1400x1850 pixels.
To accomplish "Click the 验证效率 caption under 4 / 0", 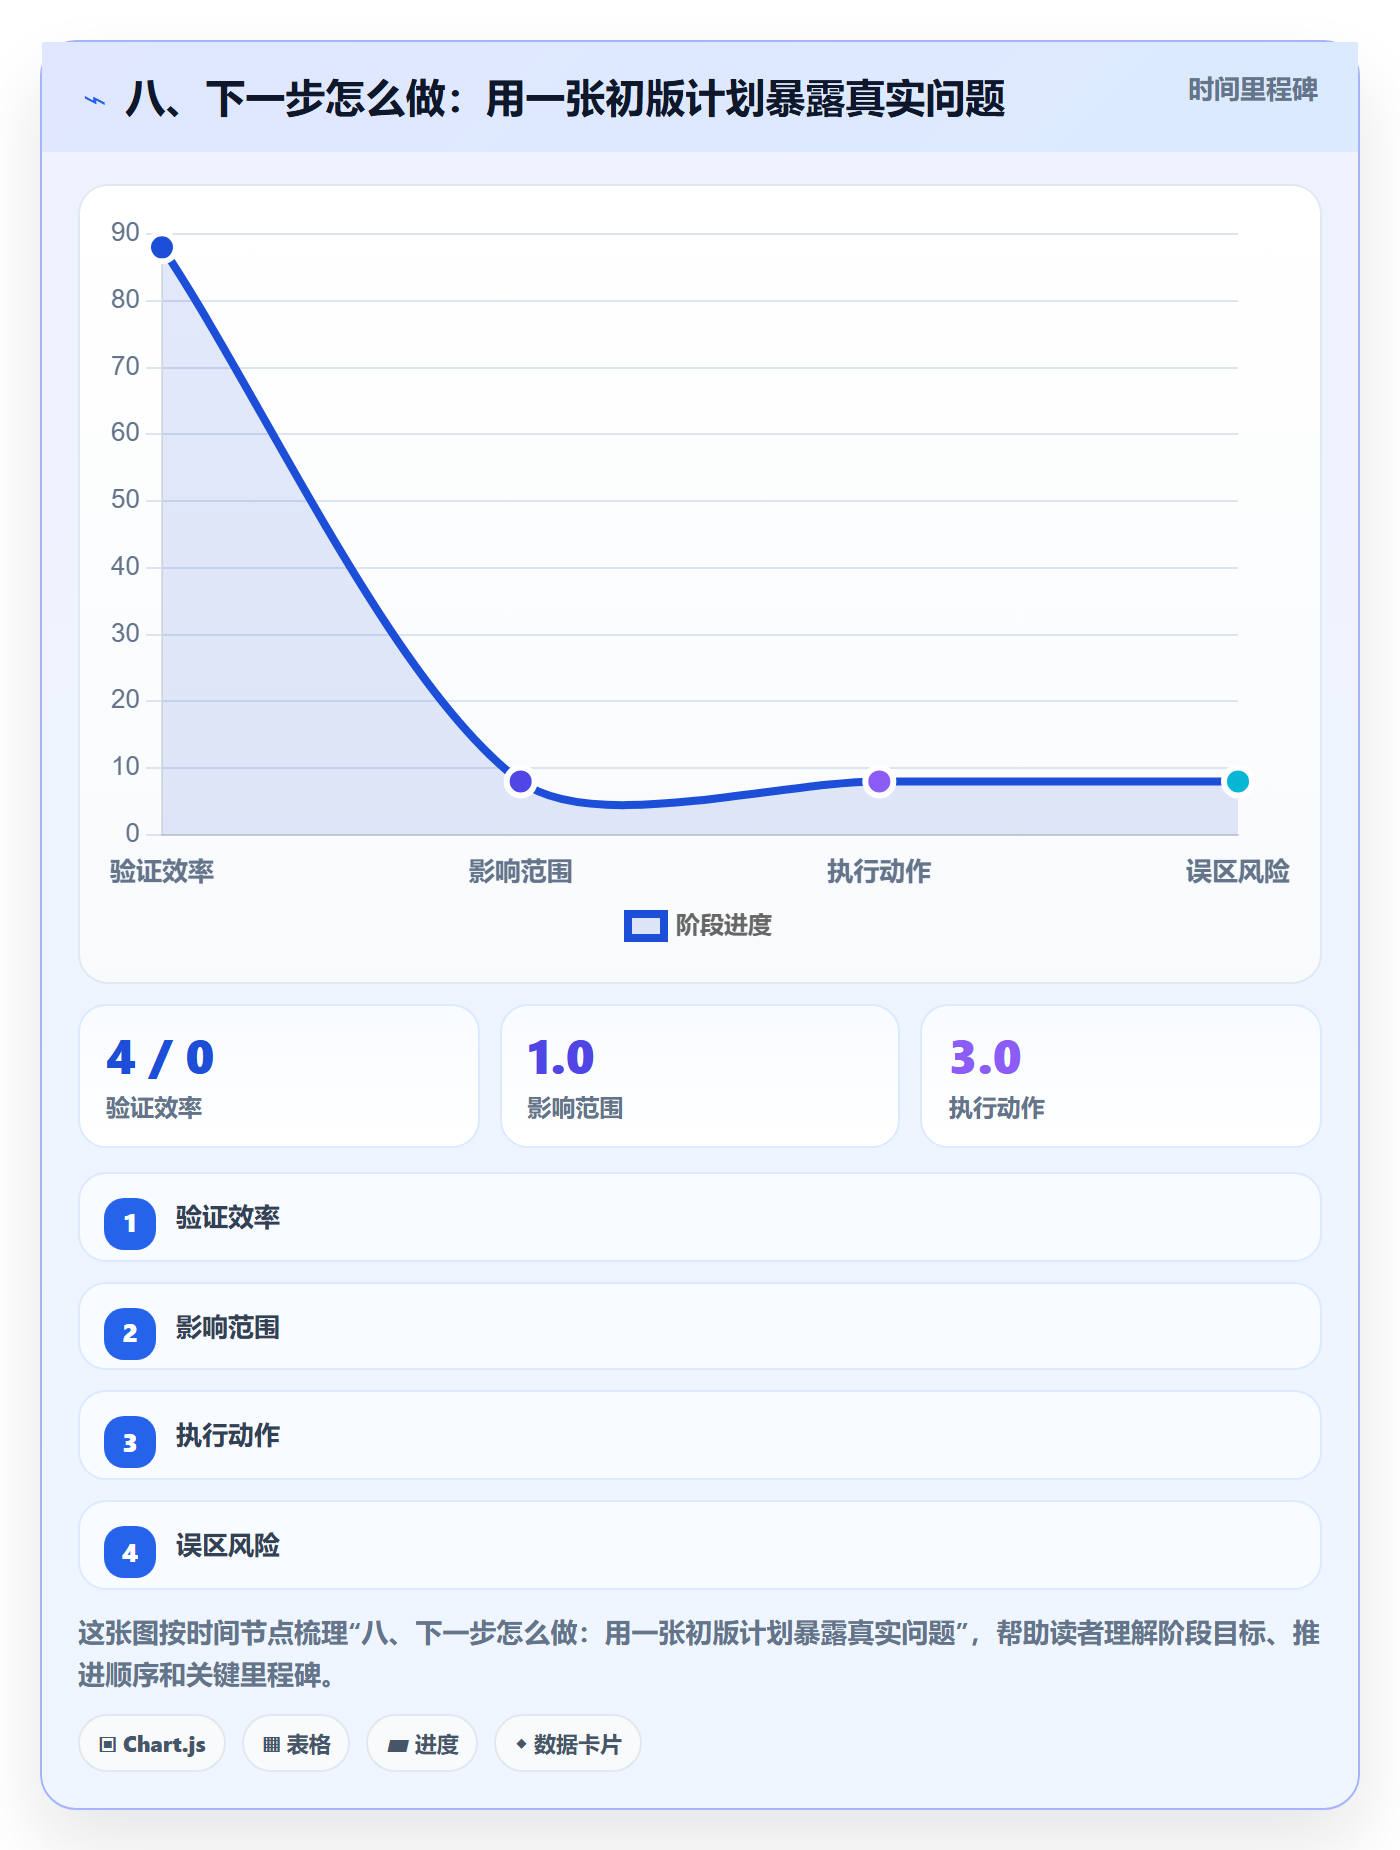I will click(154, 1108).
